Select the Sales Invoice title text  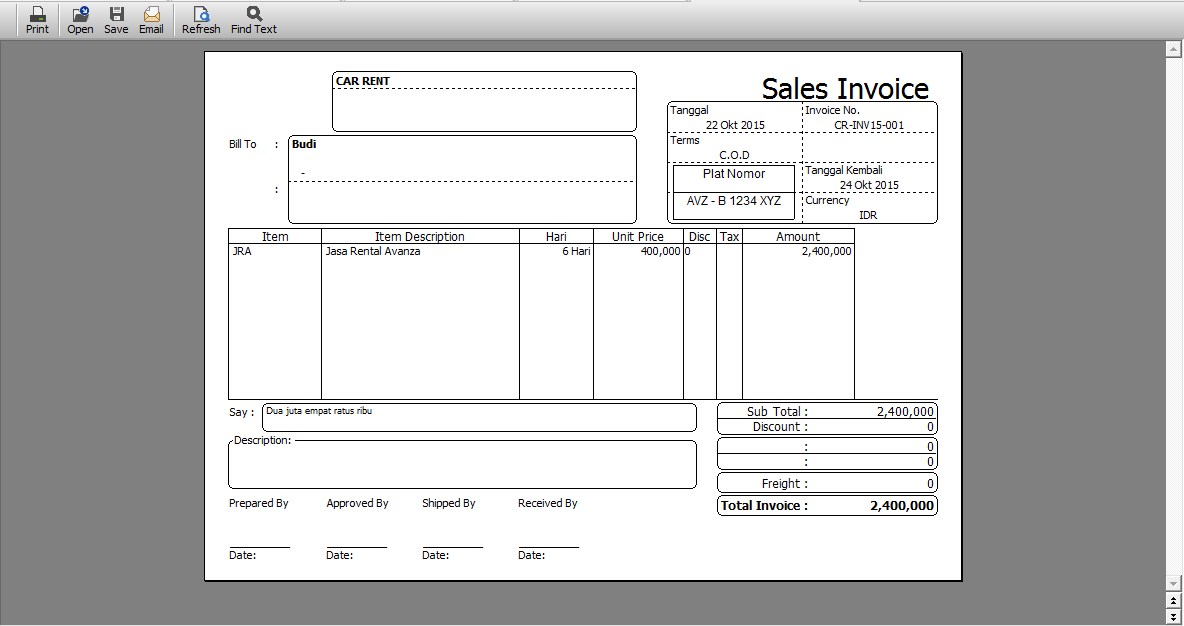click(x=845, y=88)
